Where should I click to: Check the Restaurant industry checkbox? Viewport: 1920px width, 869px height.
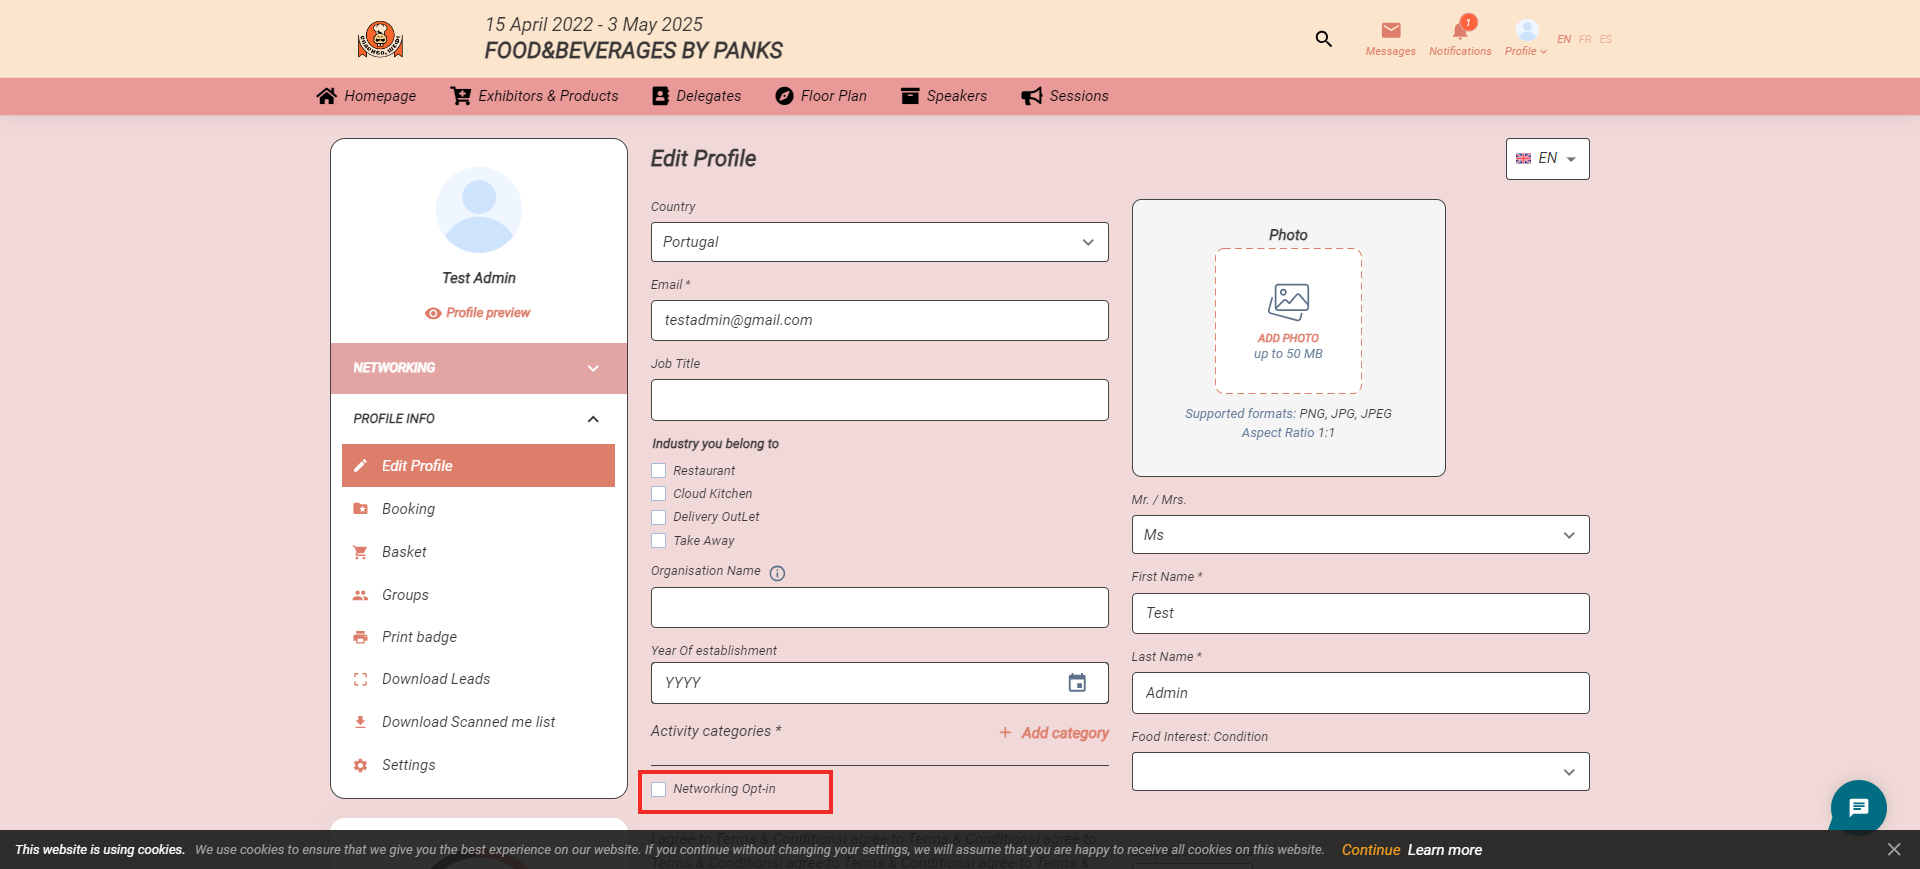pyautogui.click(x=658, y=471)
